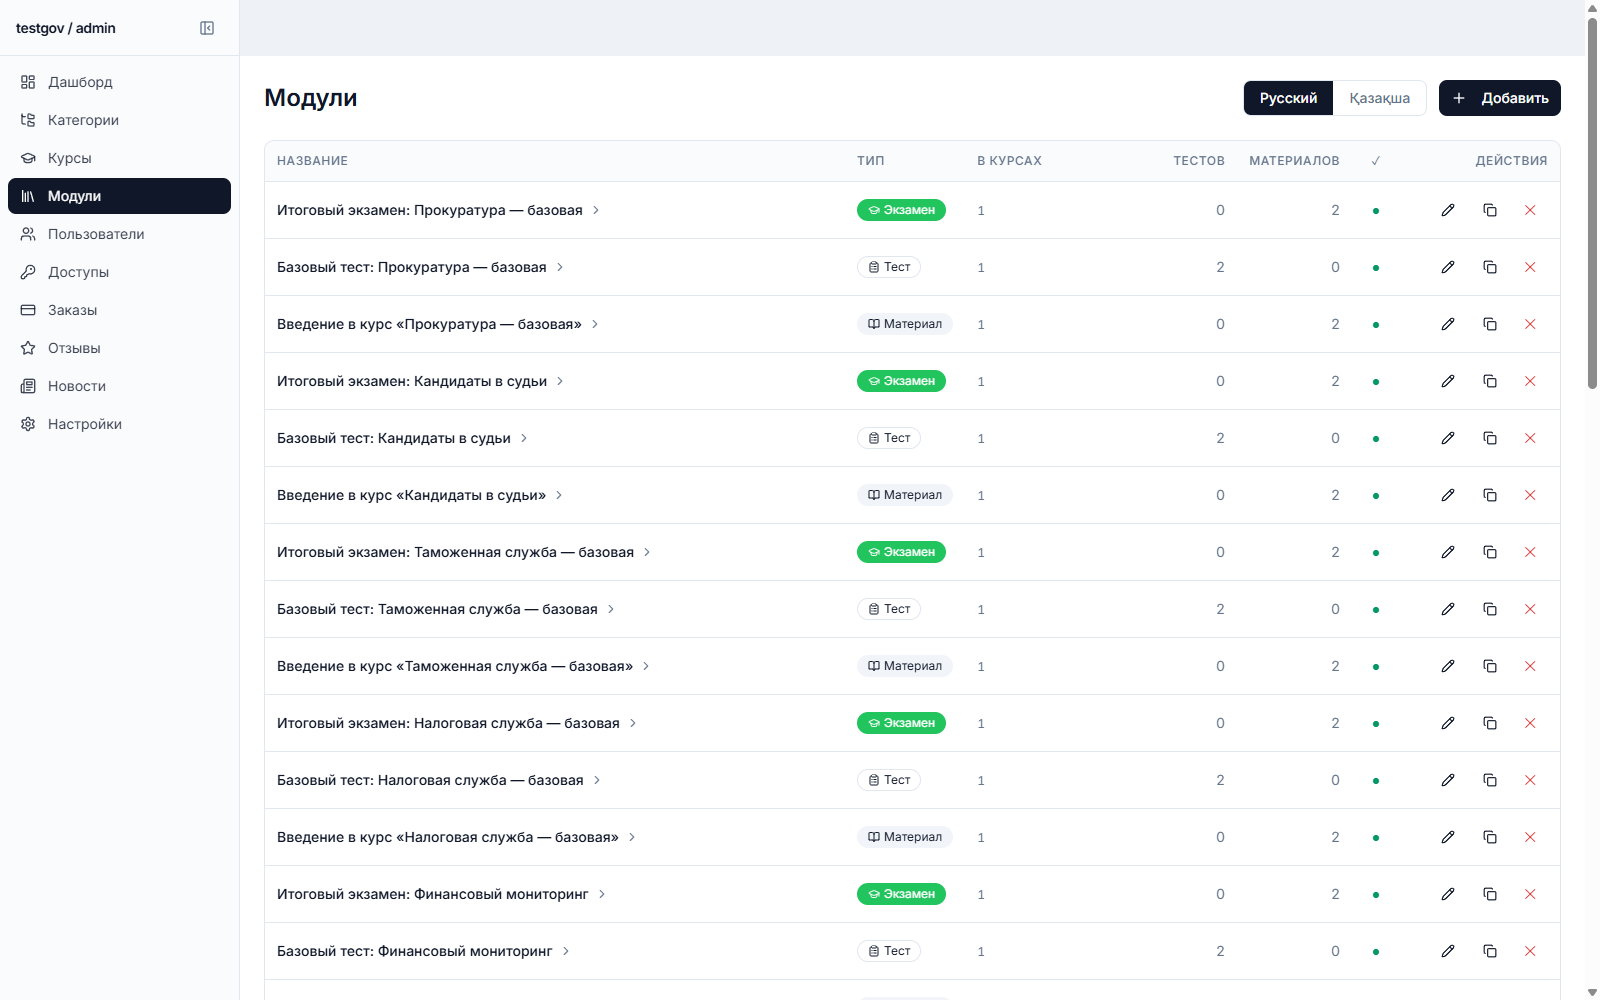Remove 'Введение в курс «Кандидаты в судьи»' module
This screenshot has width=1600, height=1000.
1530,495
